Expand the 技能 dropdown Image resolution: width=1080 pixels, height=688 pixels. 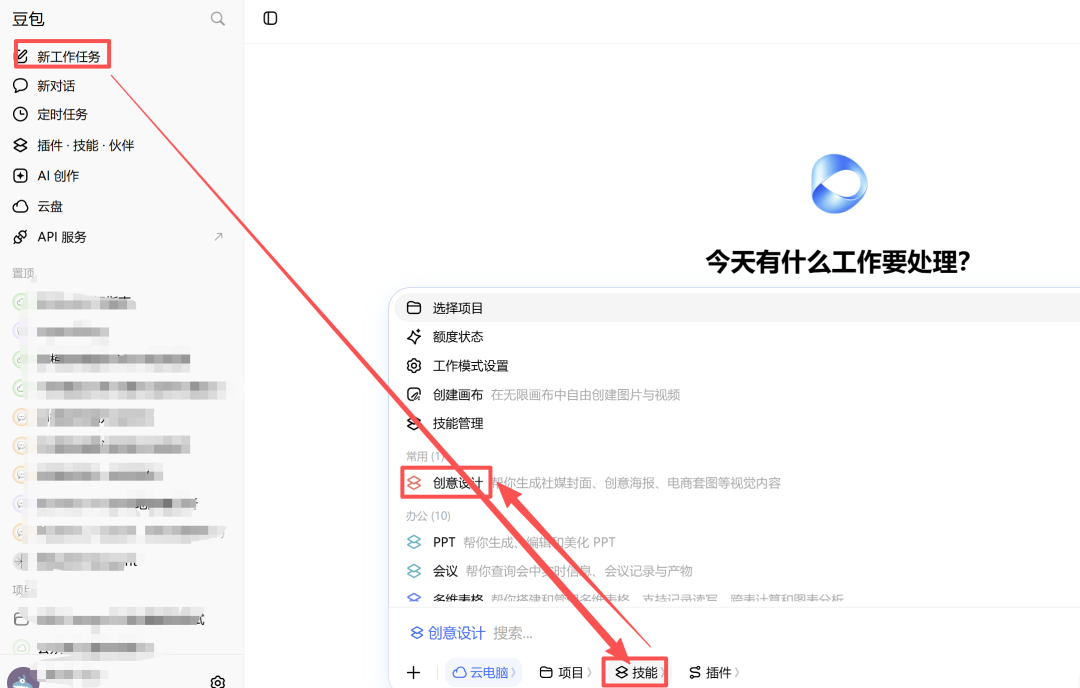(641, 672)
